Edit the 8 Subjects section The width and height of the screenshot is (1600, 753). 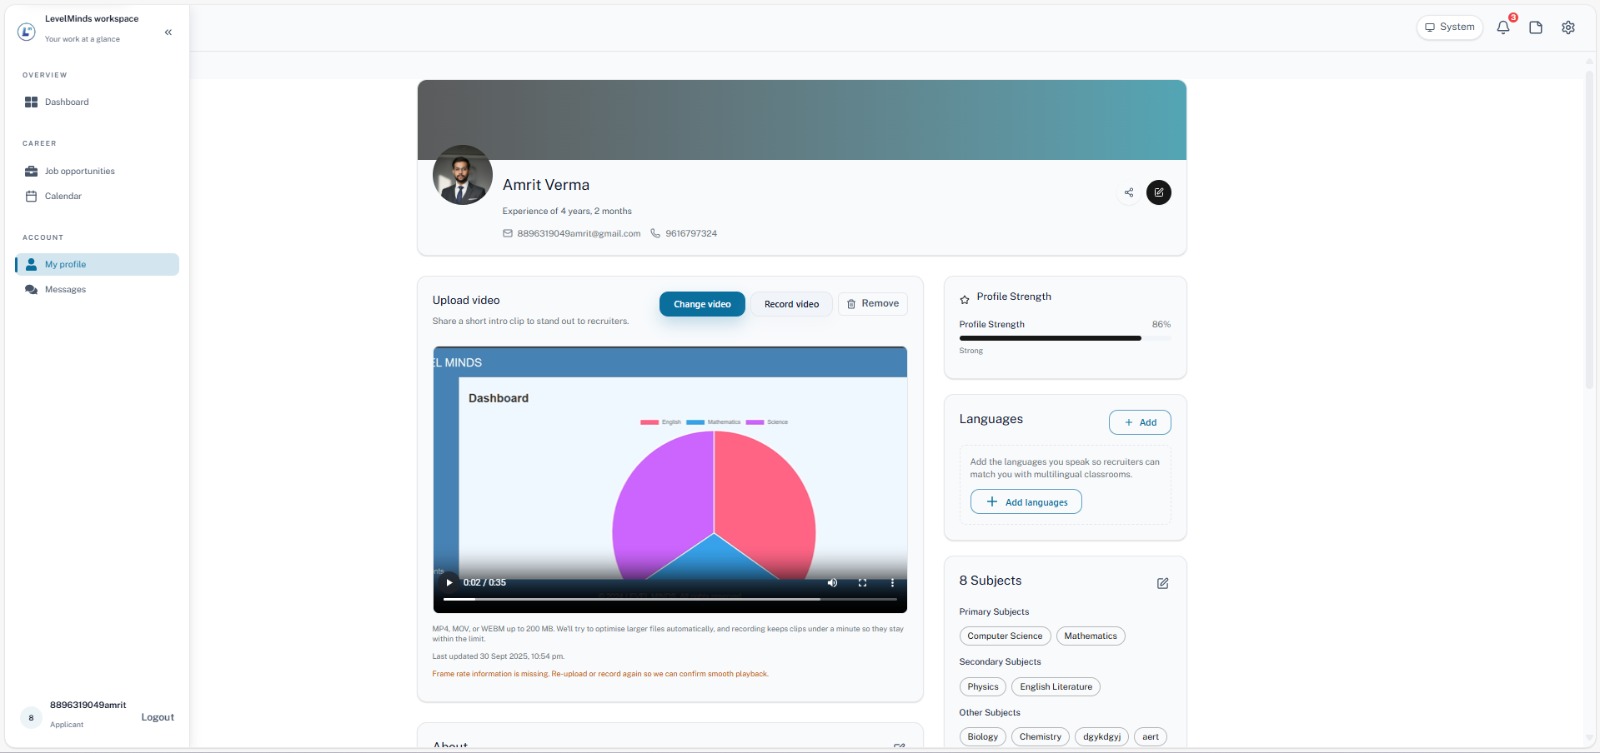[1163, 583]
